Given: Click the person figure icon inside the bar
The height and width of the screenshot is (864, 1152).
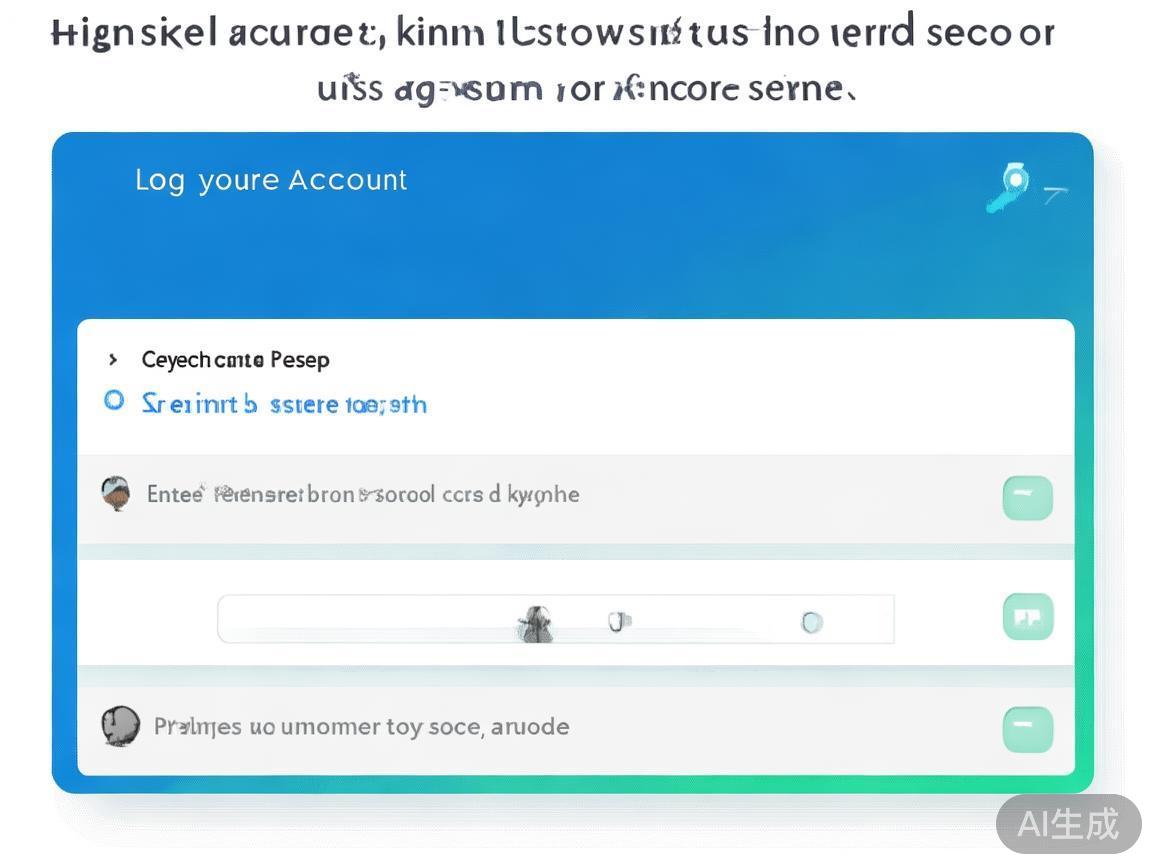Looking at the screenshot, I should coord(536,624).
